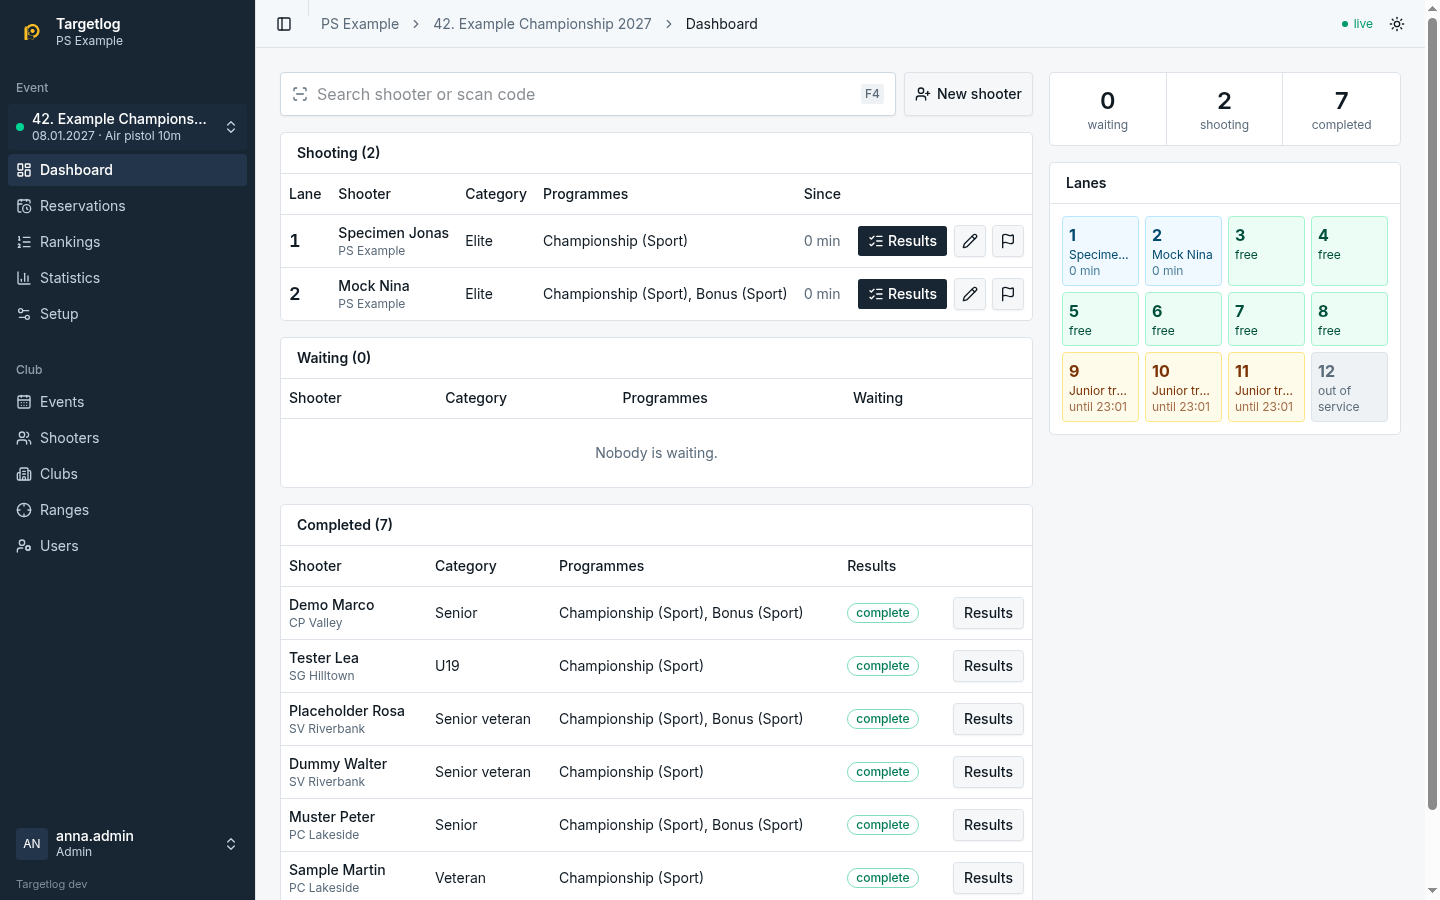Click the 42. Example Championship 2027 breadcrumb

(542, 24)
